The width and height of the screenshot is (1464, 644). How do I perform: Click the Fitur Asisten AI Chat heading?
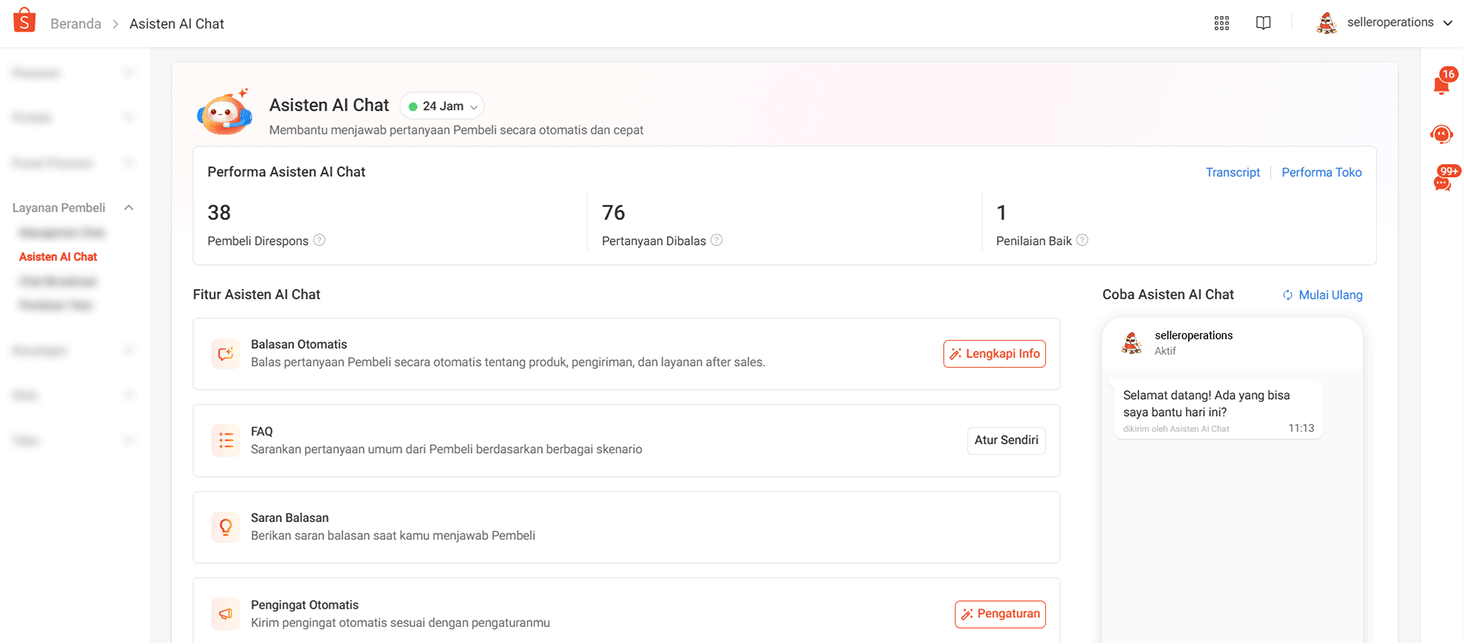257,295
